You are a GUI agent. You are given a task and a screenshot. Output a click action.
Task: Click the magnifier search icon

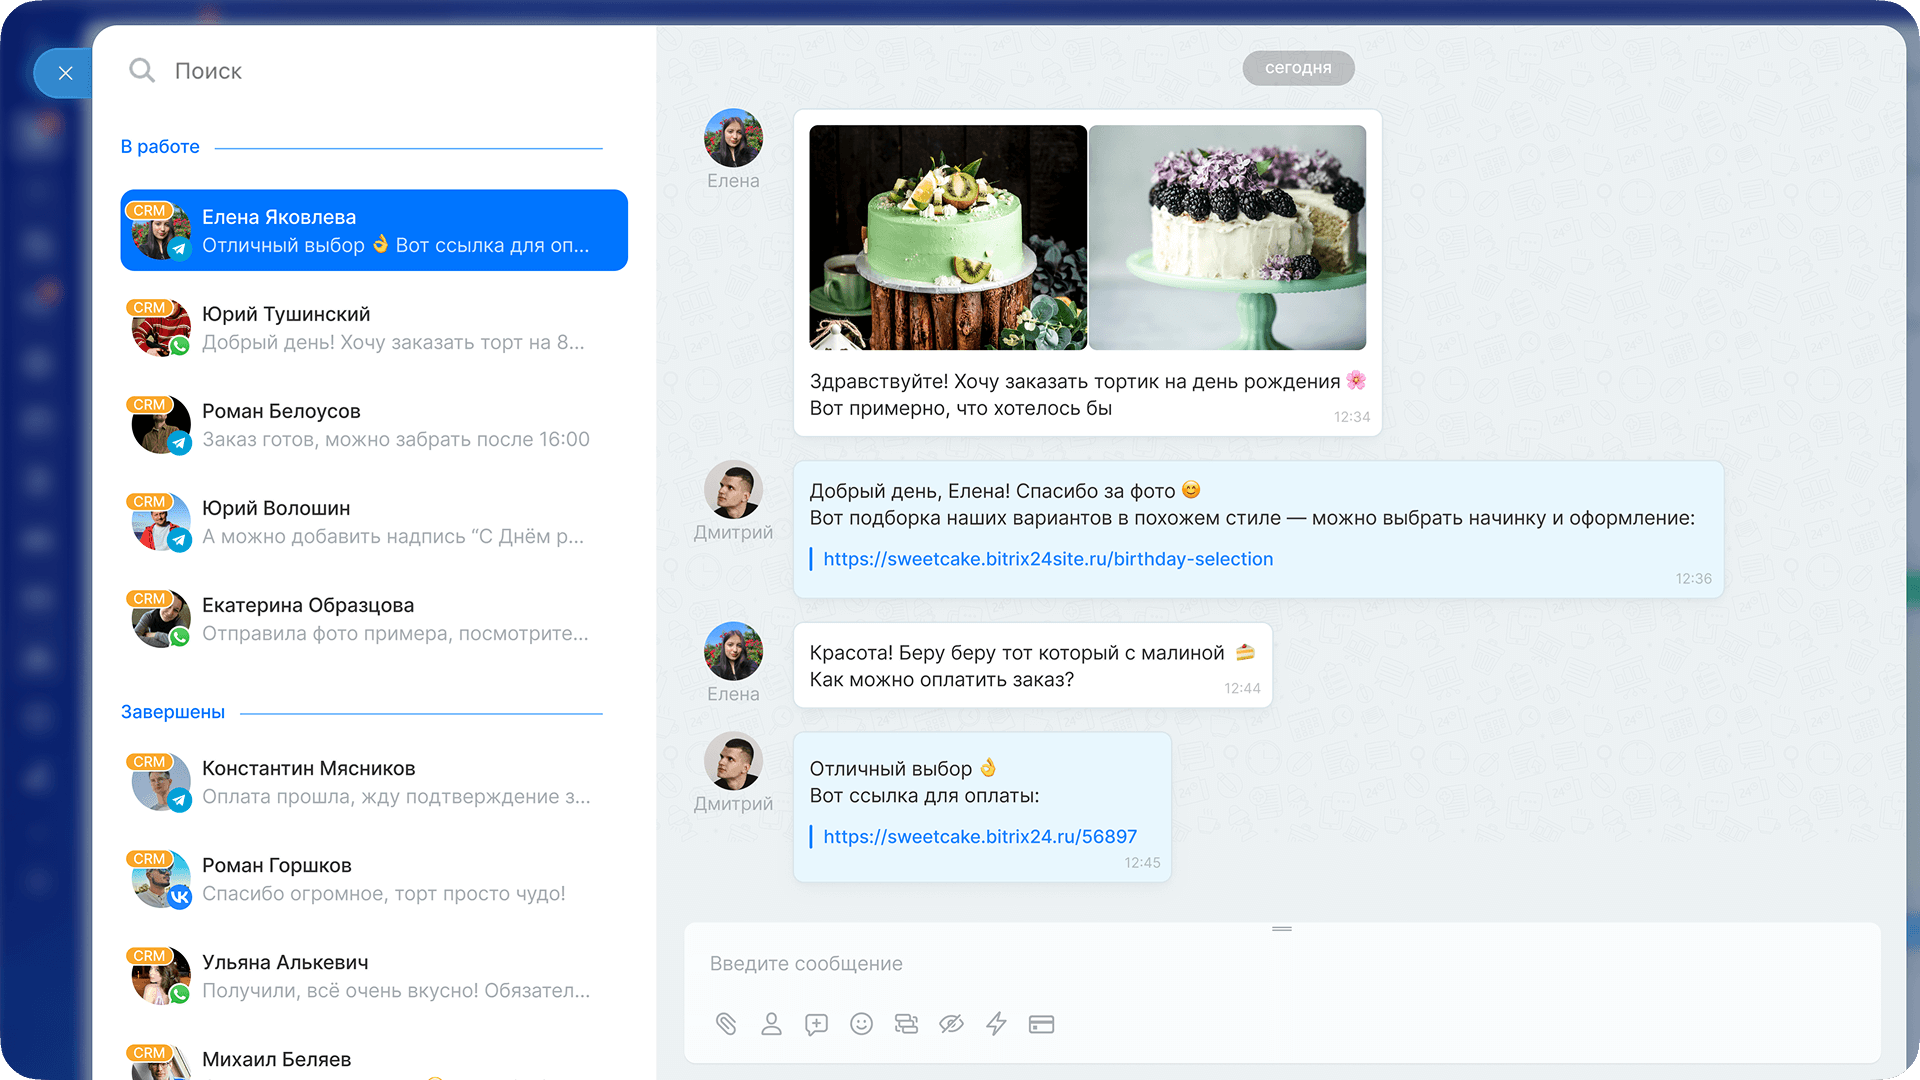coord(142,70)
